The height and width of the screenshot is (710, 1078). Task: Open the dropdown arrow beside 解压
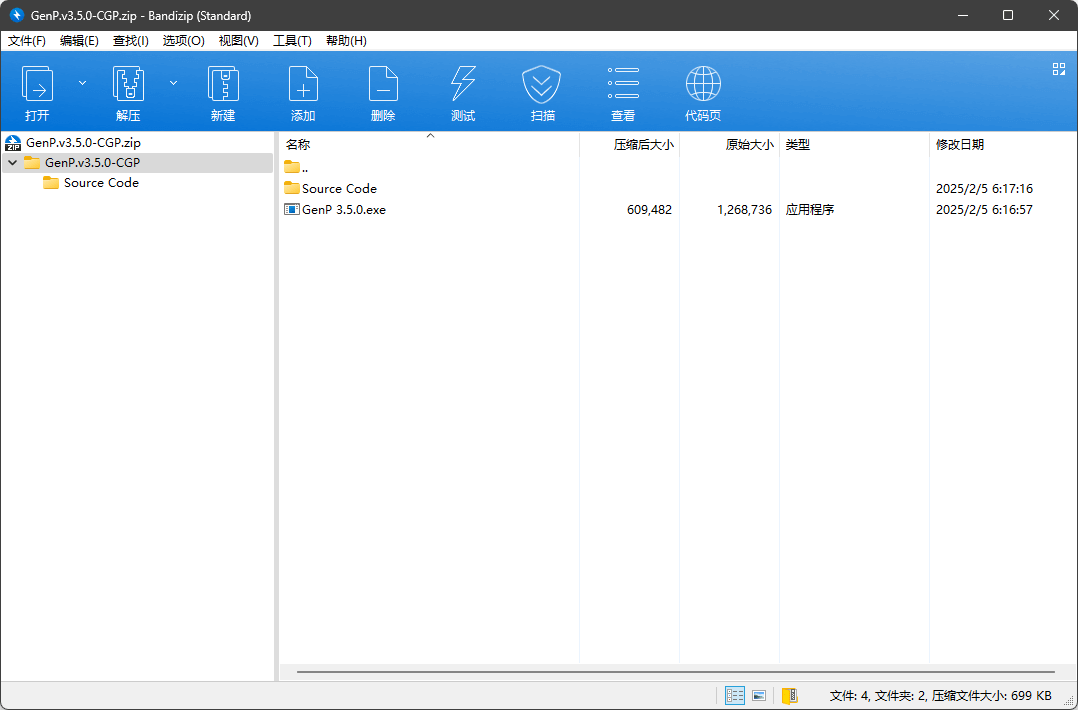pyautogui.click(x=173, y=83)
